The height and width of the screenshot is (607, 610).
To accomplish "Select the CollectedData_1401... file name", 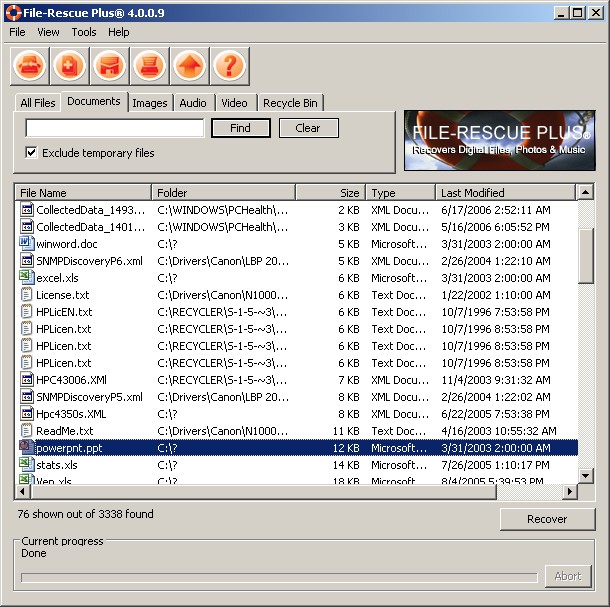I will tap(90, 227).
